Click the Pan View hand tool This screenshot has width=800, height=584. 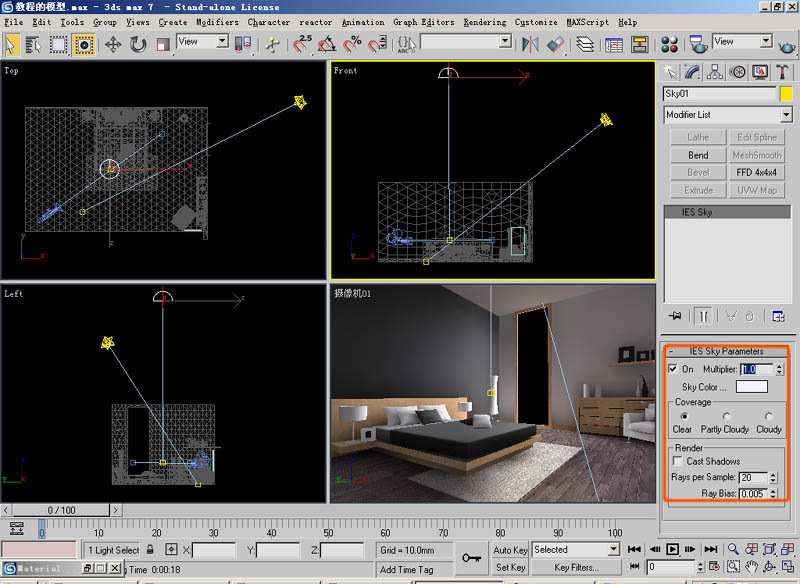coord(751,567)
